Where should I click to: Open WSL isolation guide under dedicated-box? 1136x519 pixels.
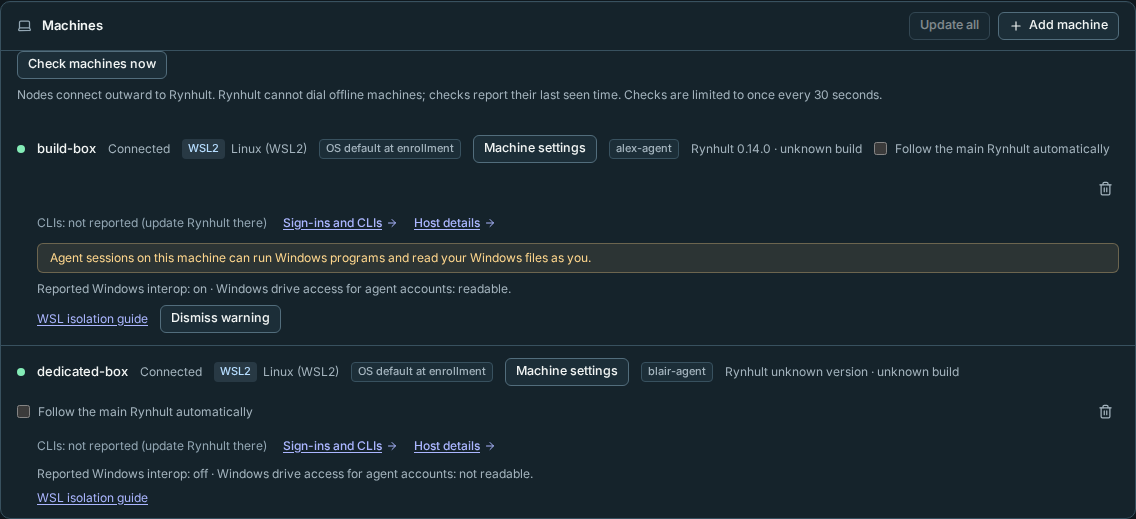point(92,498)
